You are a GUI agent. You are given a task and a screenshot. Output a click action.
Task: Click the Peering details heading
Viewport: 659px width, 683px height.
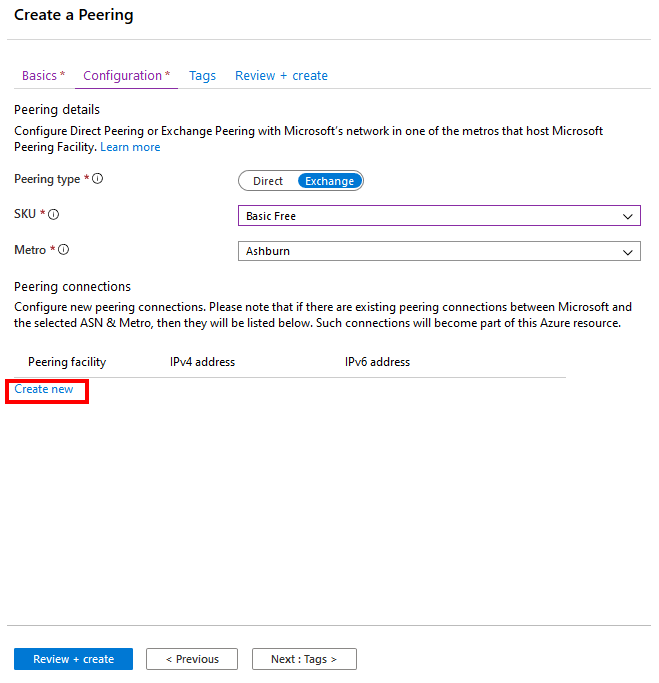click(x=57, y=110)
